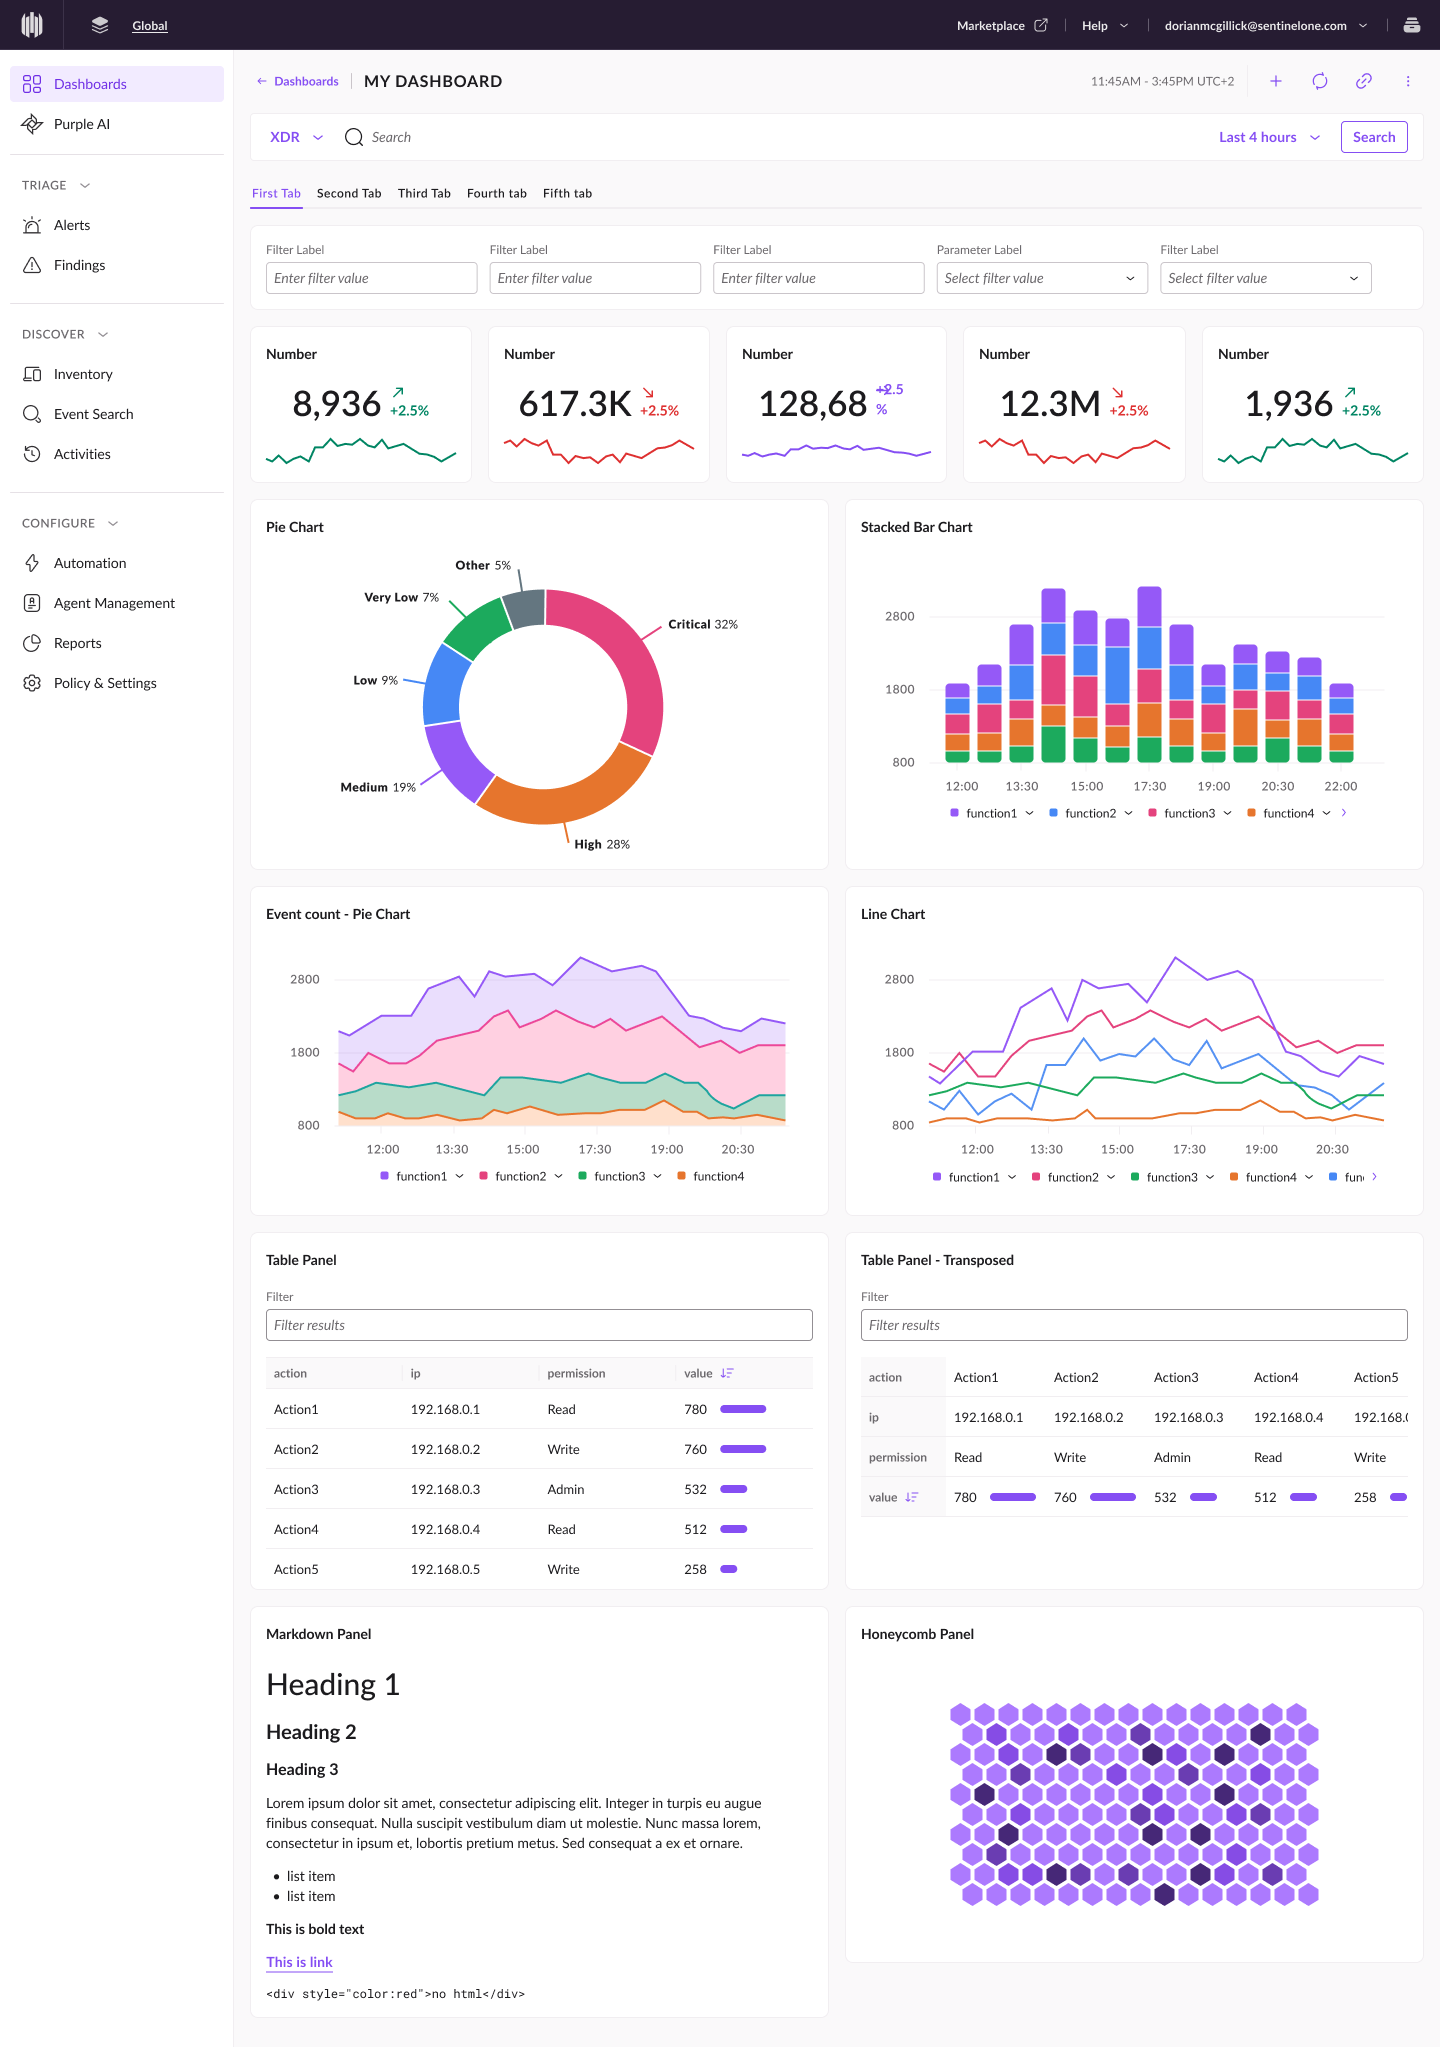Toggle function3 series in Line Chart legend
1440x2047 pixels.
coord(1172,1177)
